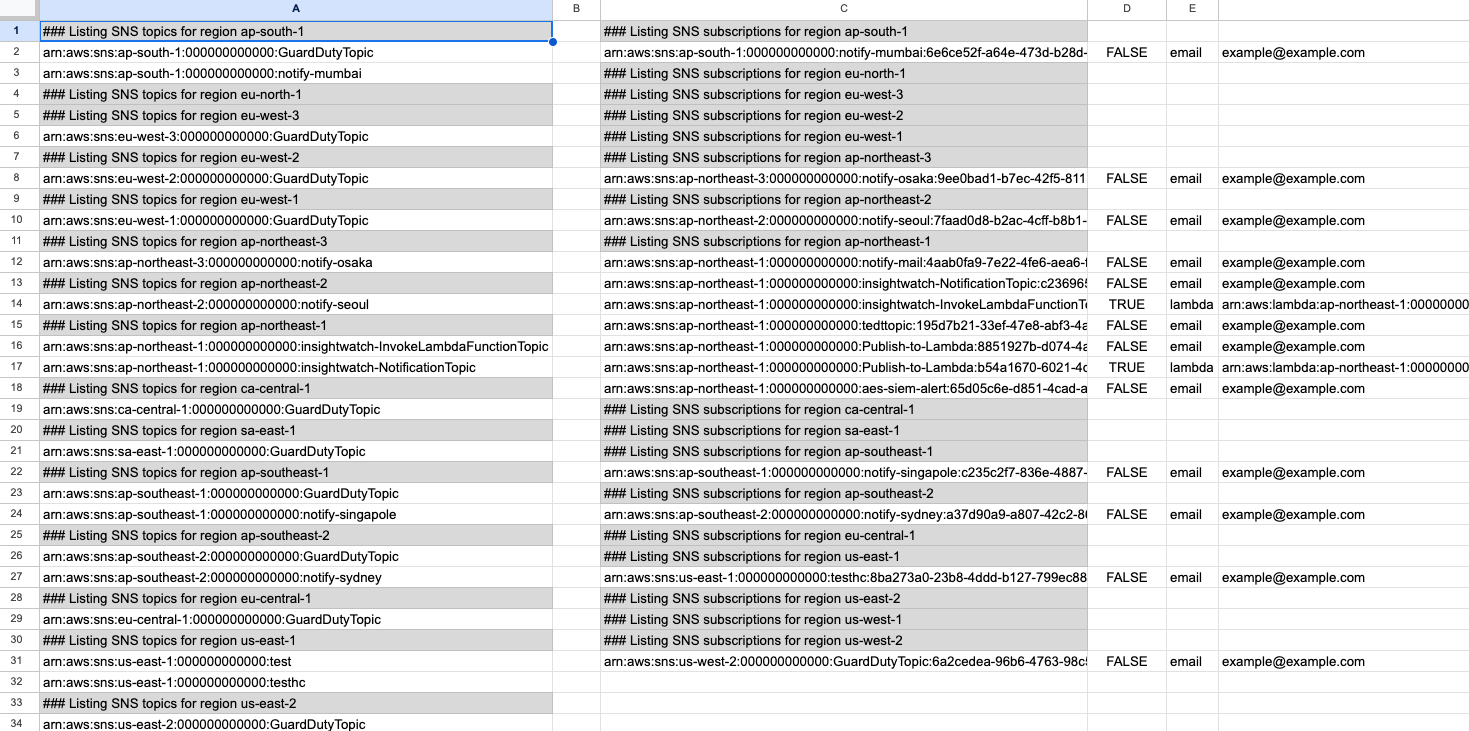1469x731 pixels.
Task: Click the narrow column B header
Action: [576, 9]
